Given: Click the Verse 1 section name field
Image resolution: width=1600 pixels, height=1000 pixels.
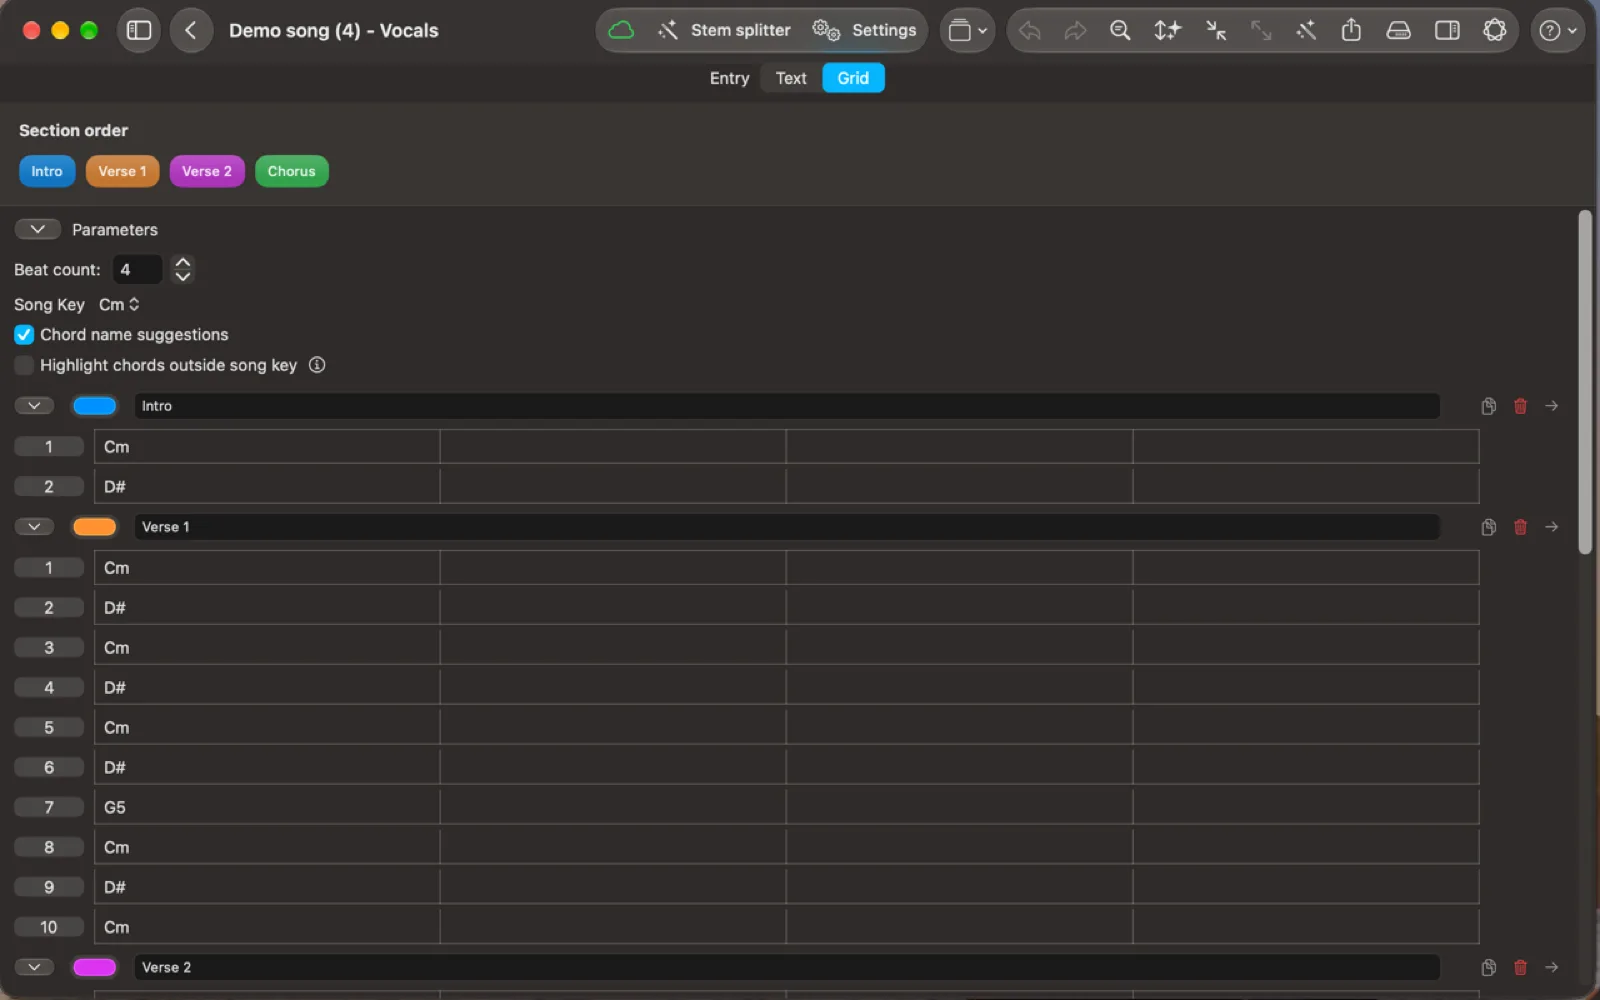Looking at the screenshot, I should click(787, 527).
